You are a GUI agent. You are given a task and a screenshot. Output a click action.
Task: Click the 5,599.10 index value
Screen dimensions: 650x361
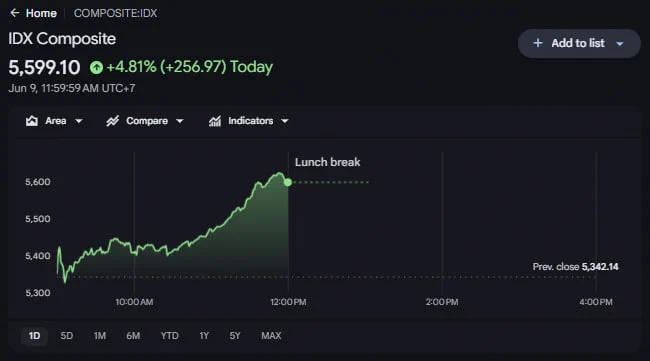tap(44, 68)
